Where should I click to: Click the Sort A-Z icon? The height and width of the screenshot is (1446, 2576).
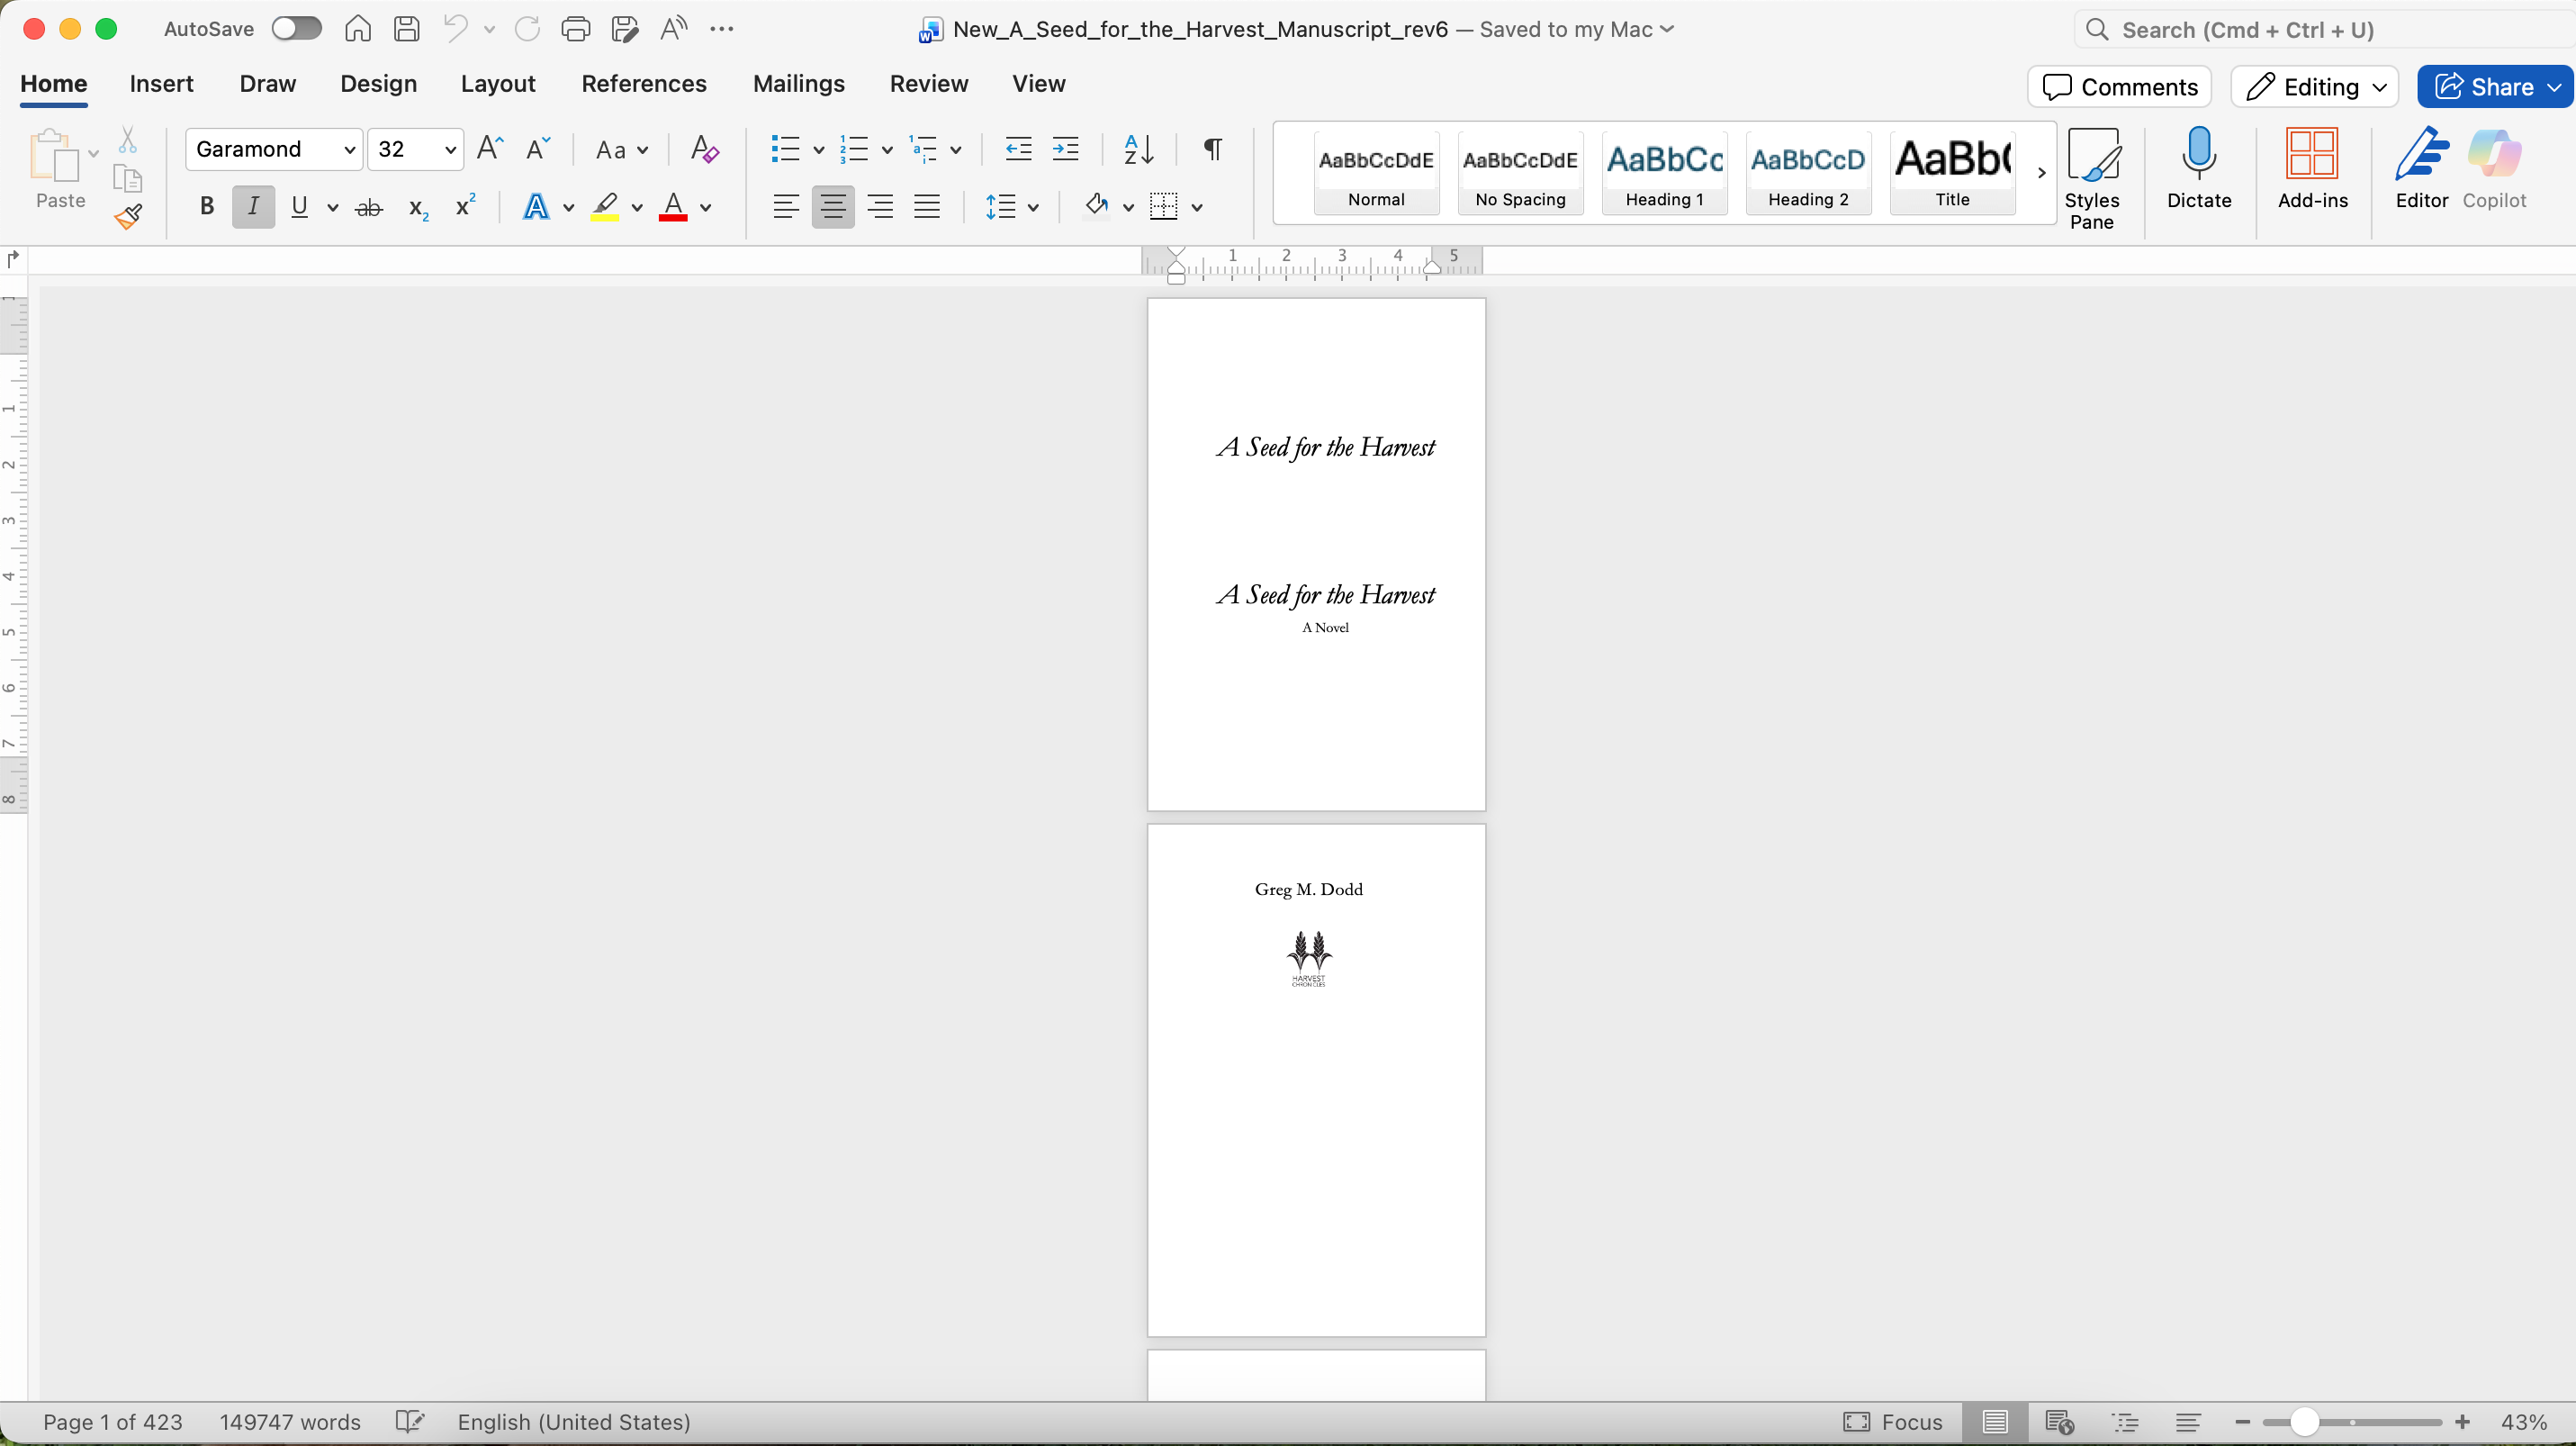pyautogui.click(x=1139, y=150)
